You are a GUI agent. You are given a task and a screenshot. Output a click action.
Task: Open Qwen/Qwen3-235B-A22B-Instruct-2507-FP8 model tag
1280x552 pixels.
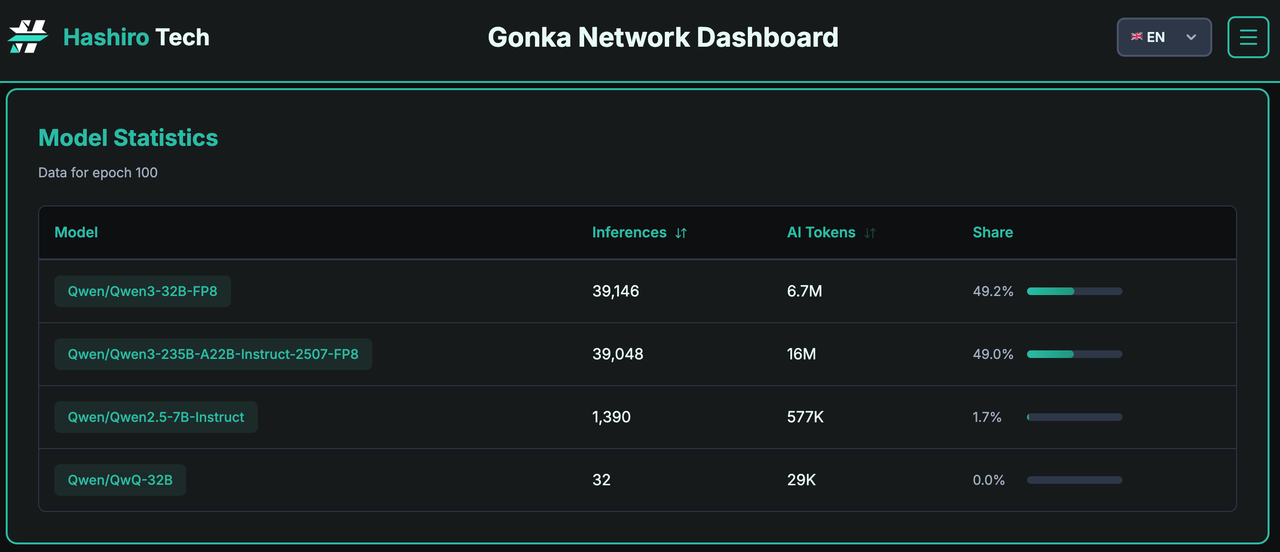tap(213, 354)
